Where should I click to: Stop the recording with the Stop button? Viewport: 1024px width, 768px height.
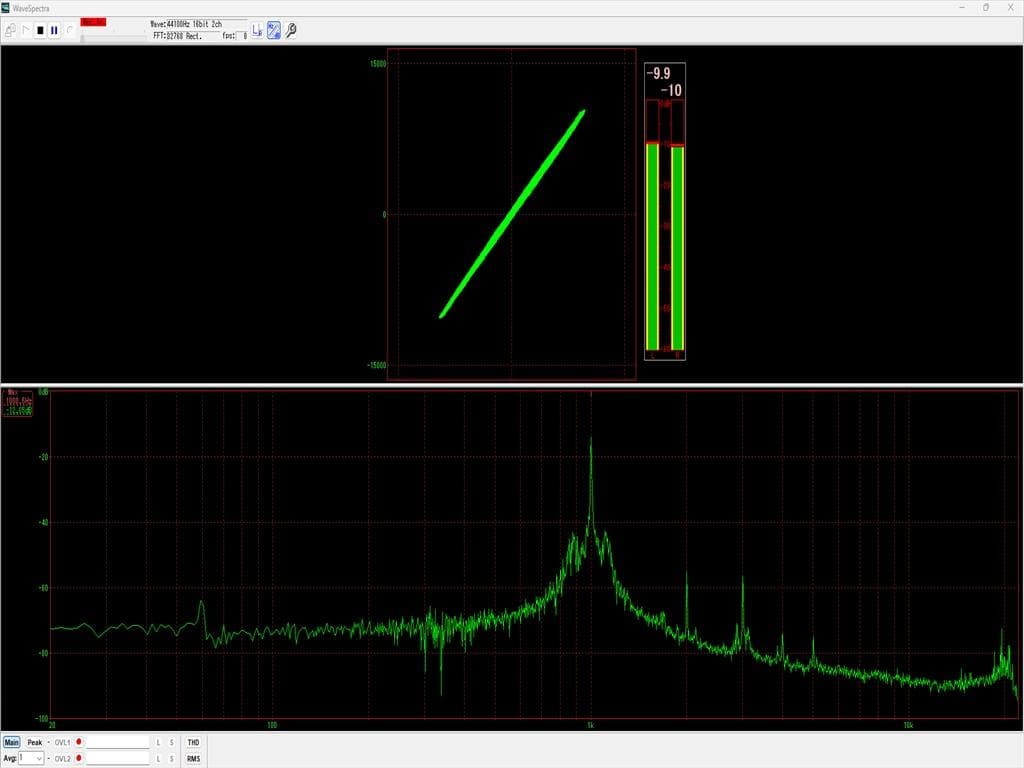pos(40,30)
